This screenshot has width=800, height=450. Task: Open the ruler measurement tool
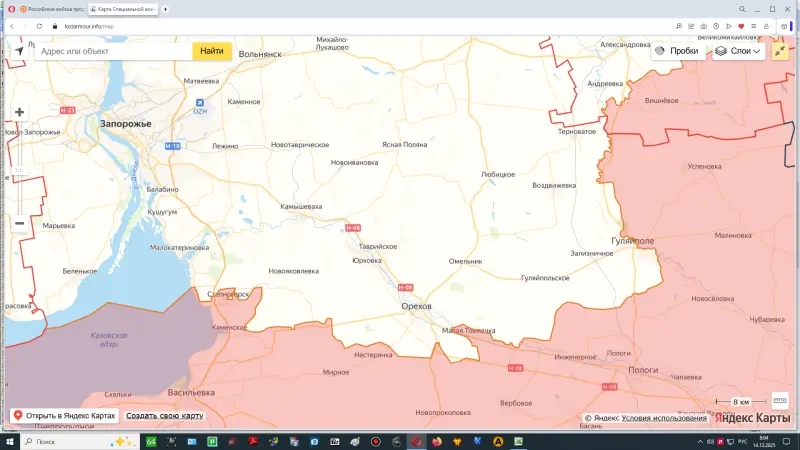pyautogui.click(x=781, y=400)
